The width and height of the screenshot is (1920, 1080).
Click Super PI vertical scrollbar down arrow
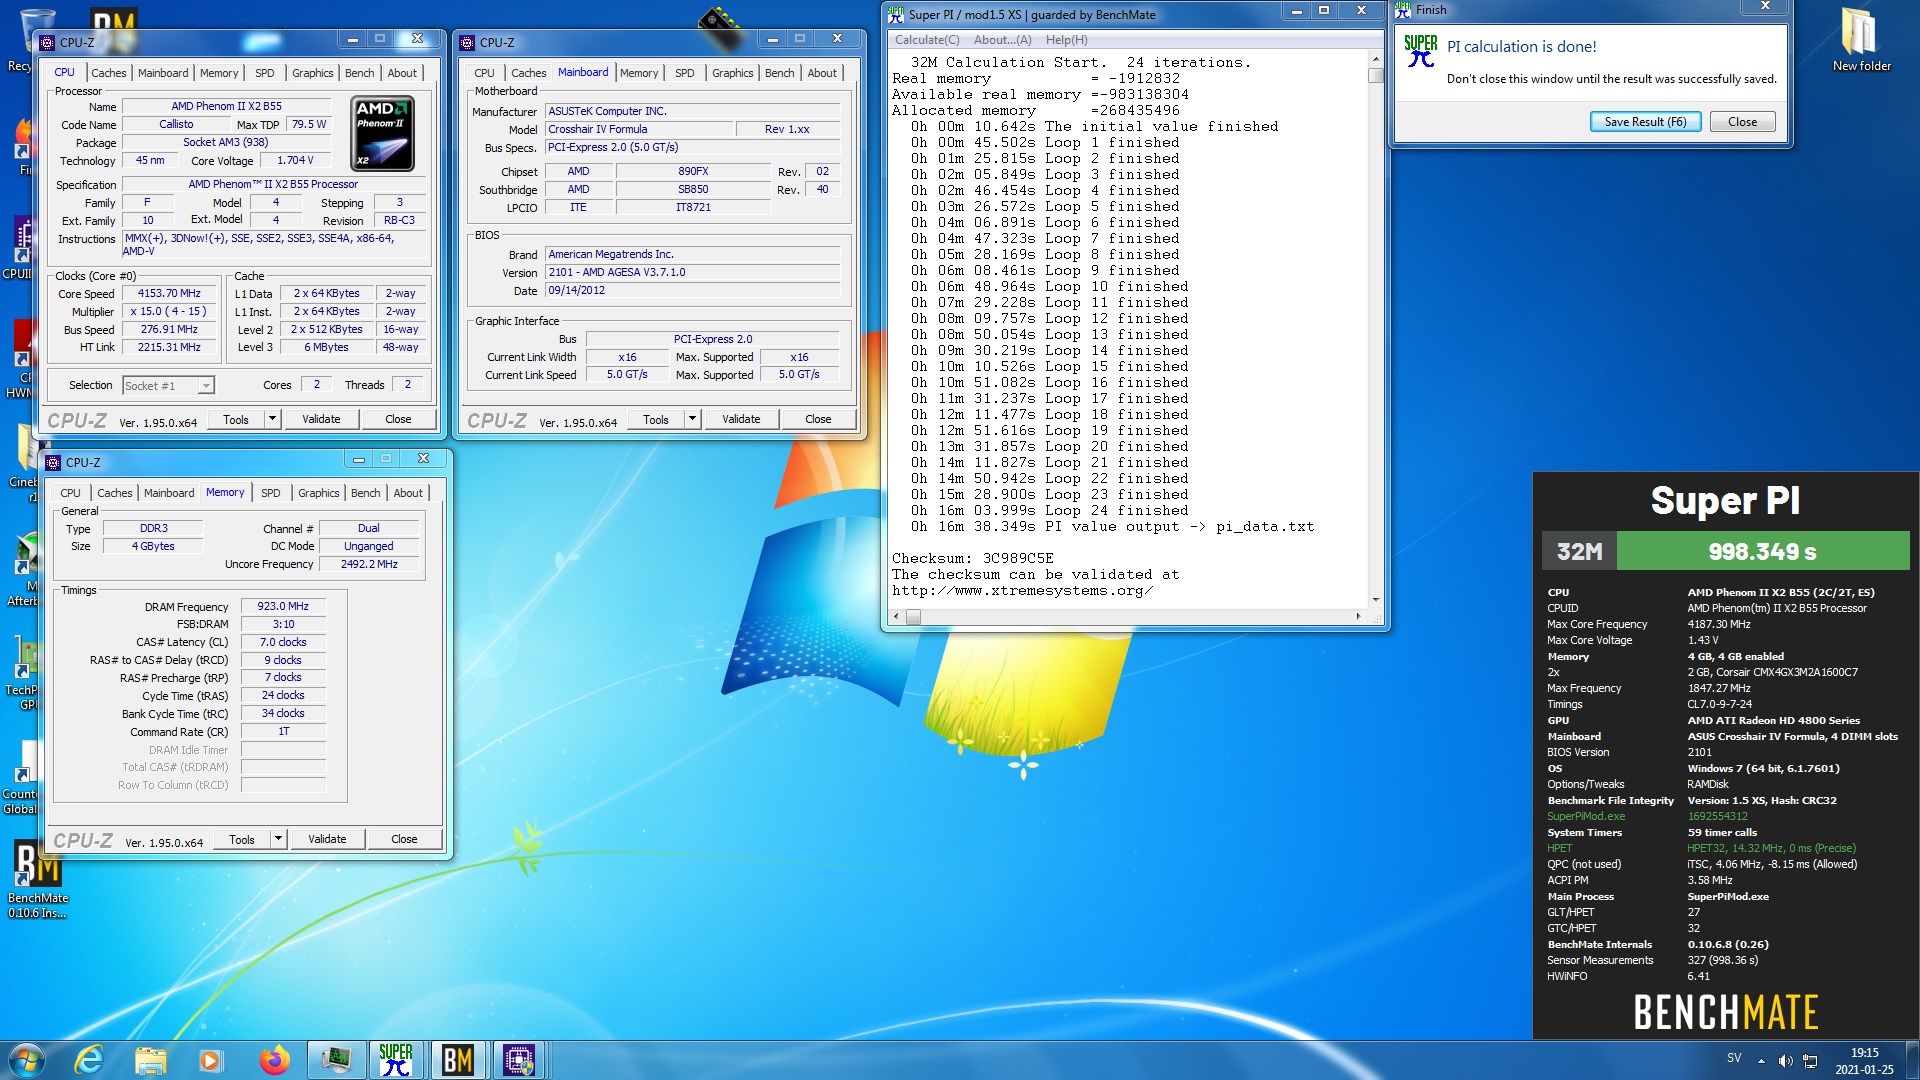(x=1376, y=599)
